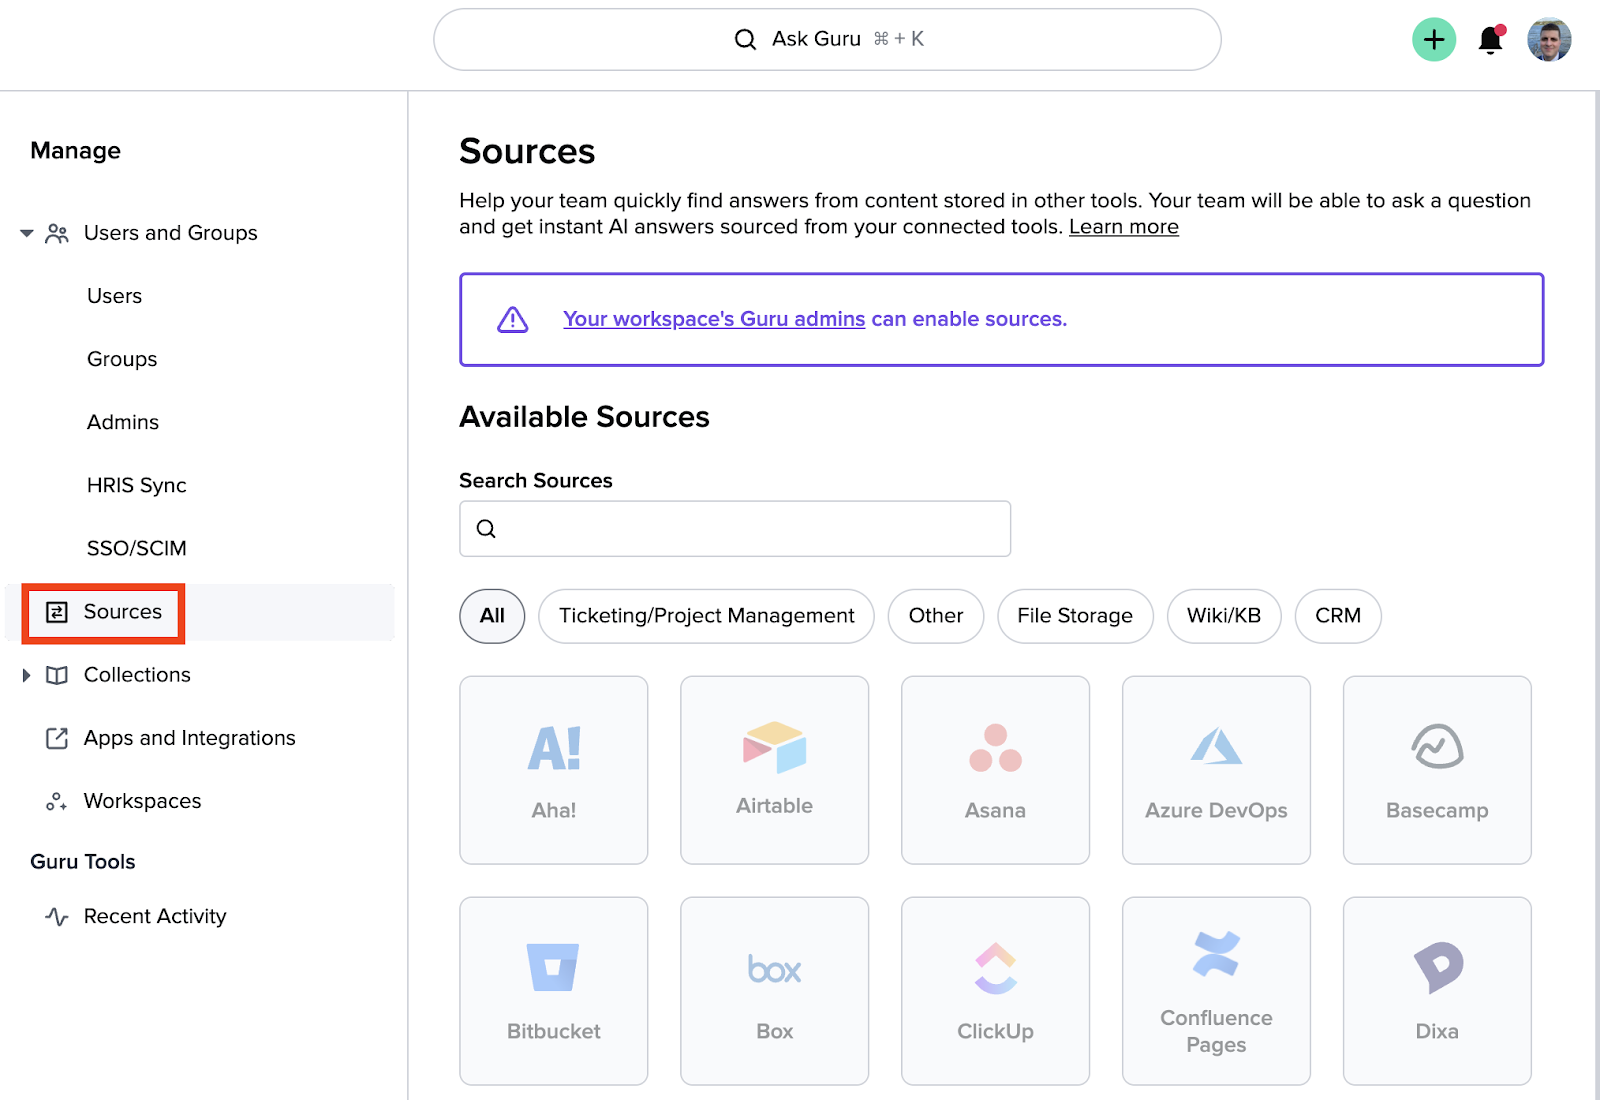Filter sources by All
This screenshot has width=1600, height=1100.
click(x=492, y=616)
